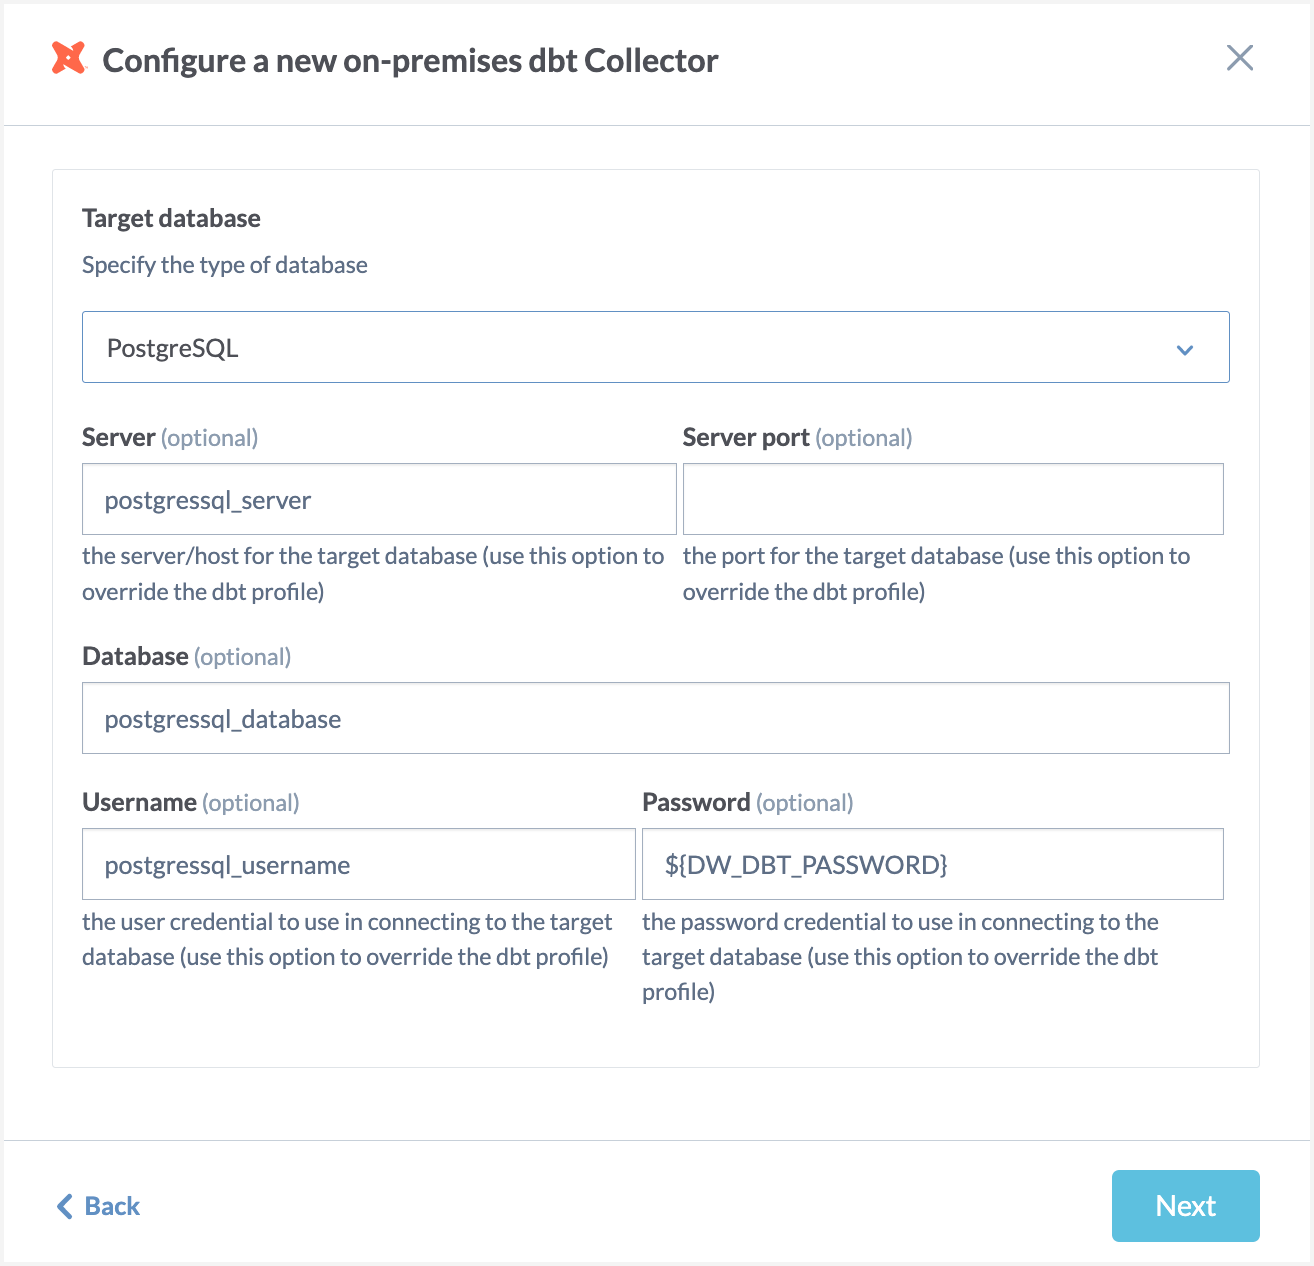Open the PostgreSQL target database dropdown
Image resolution: width=1314 pixels, height=1266 pixels.
655,347
